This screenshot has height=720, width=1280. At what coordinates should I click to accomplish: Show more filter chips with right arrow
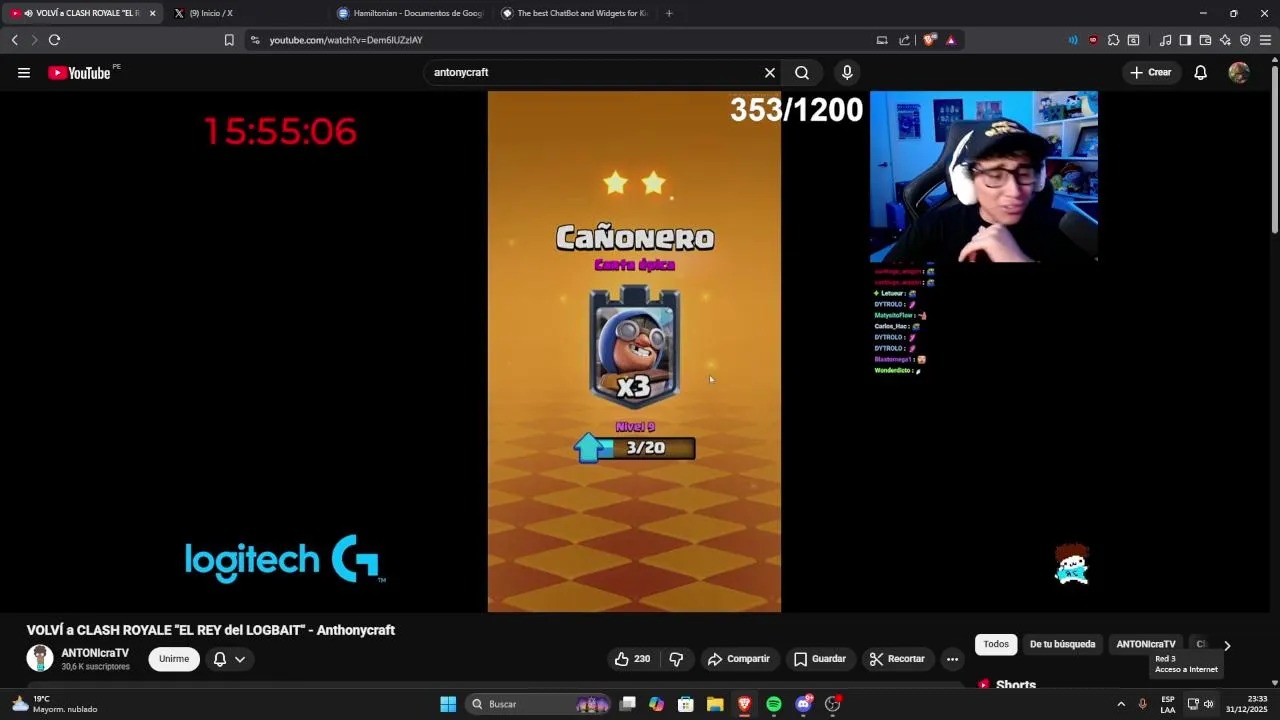tap(1227, 645)
